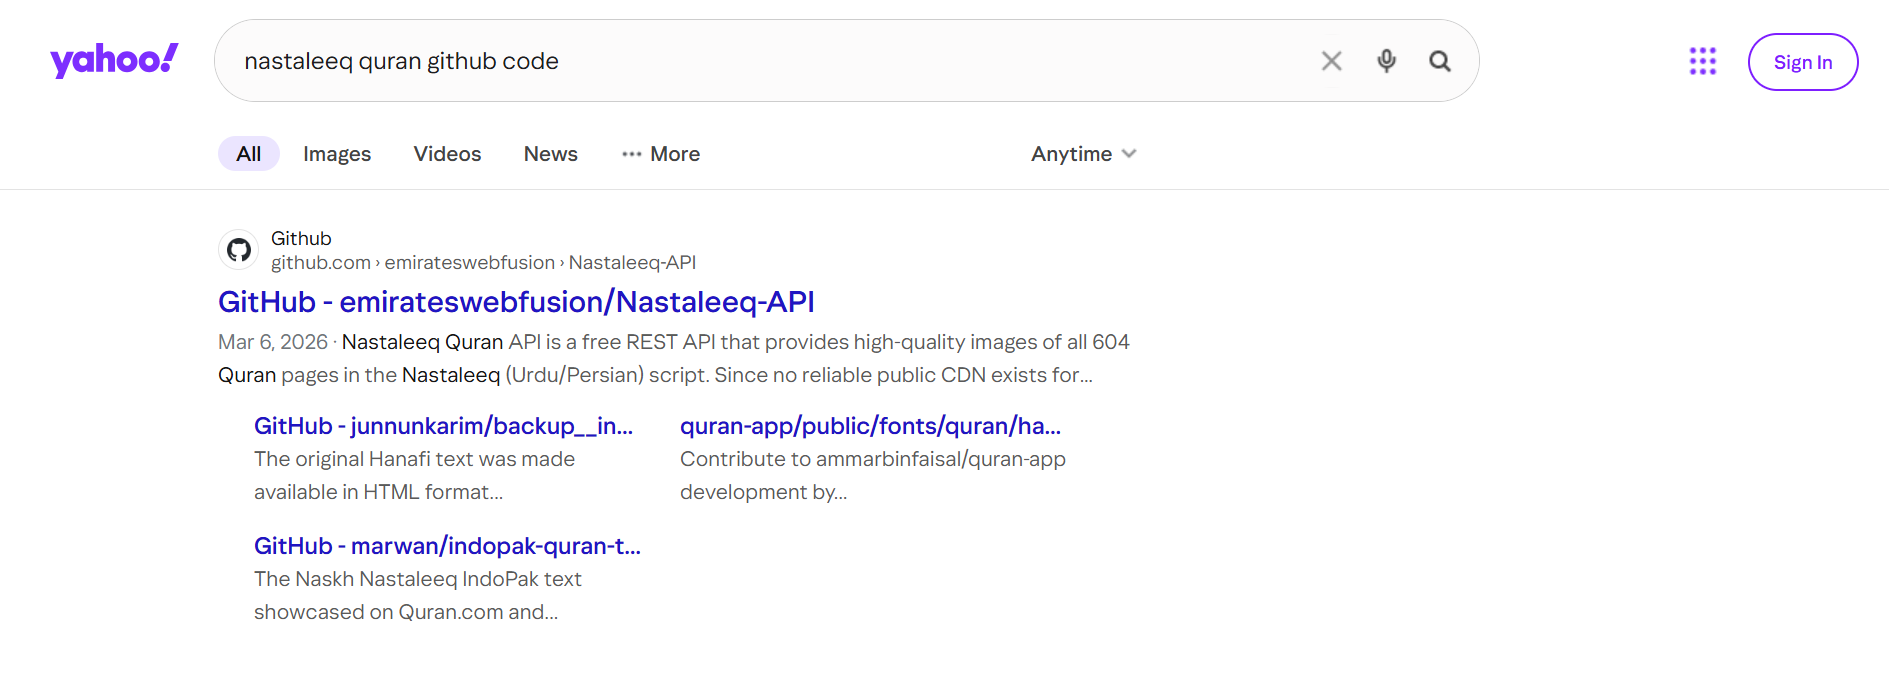
Task: Start voice search with microphone icon
Action: [1386, 61]
